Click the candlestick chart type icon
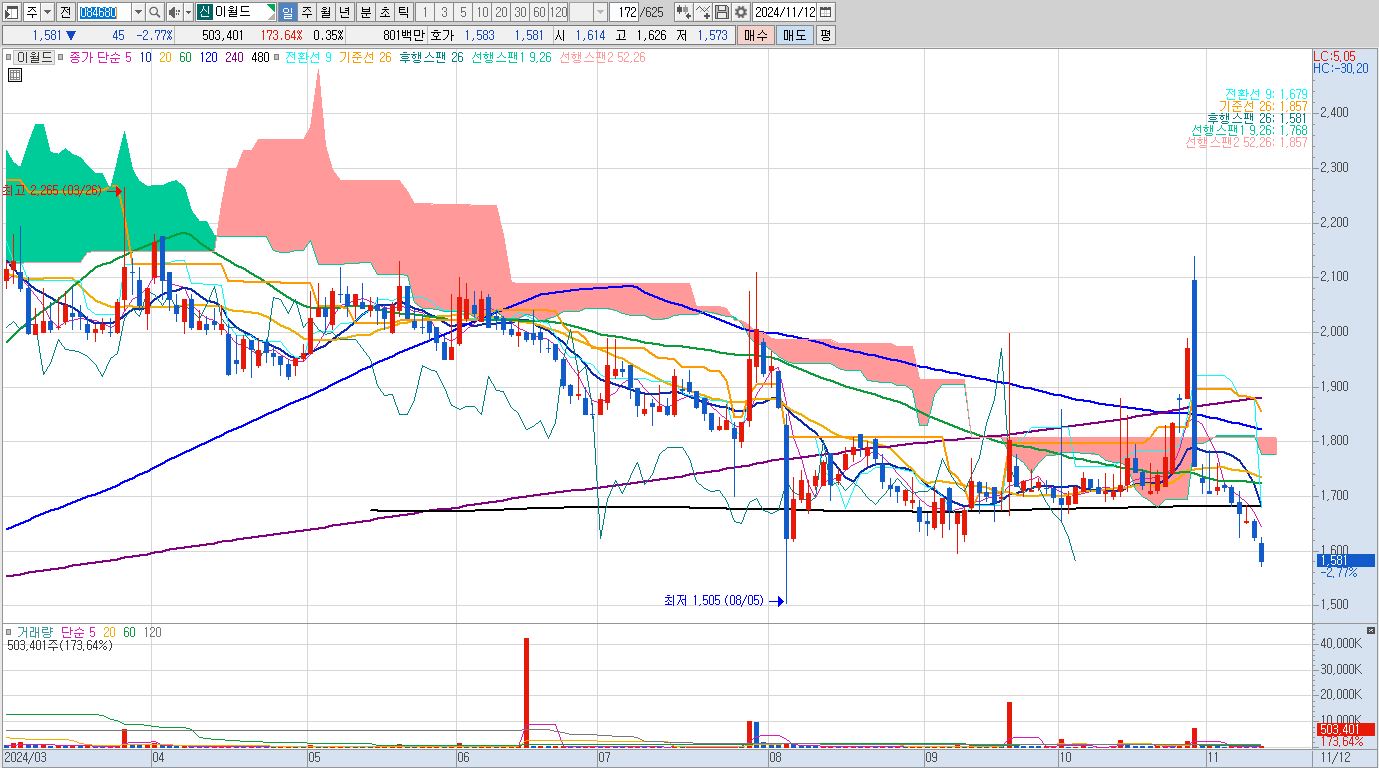The image size is (1379, 768). pyautogui.click(x=683, y=12)
